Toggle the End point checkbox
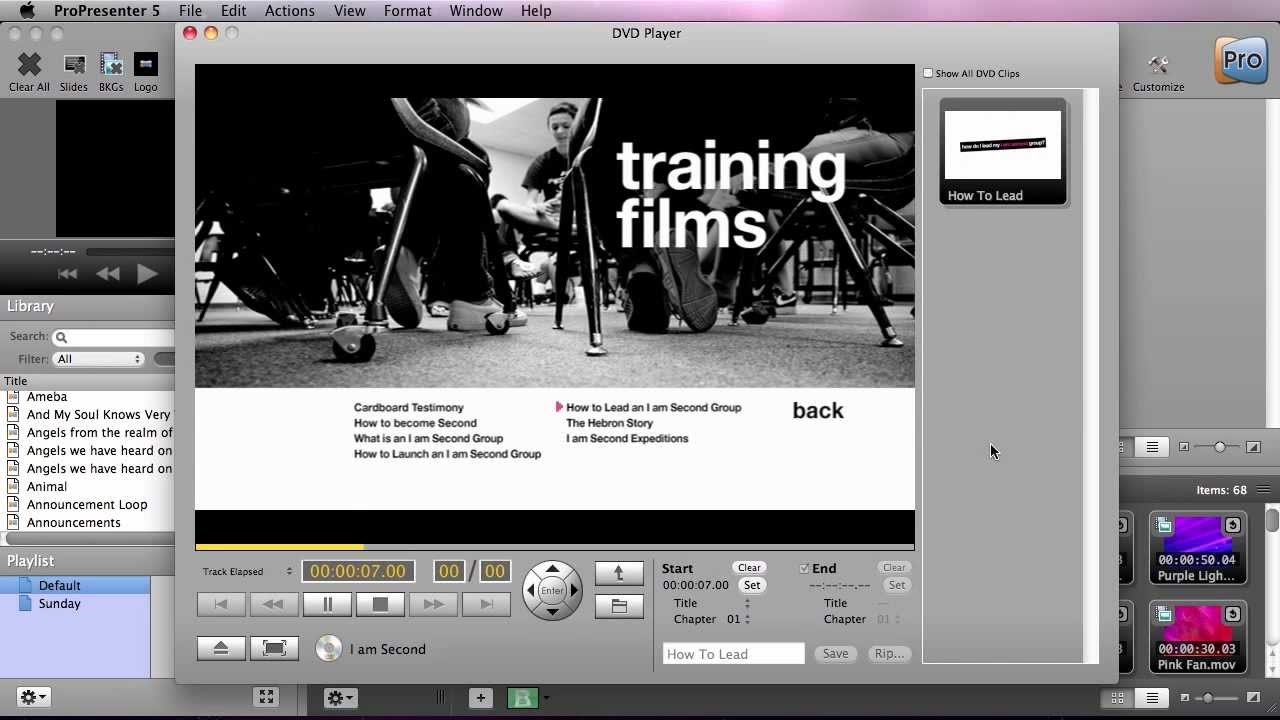 tap(804, 568)
